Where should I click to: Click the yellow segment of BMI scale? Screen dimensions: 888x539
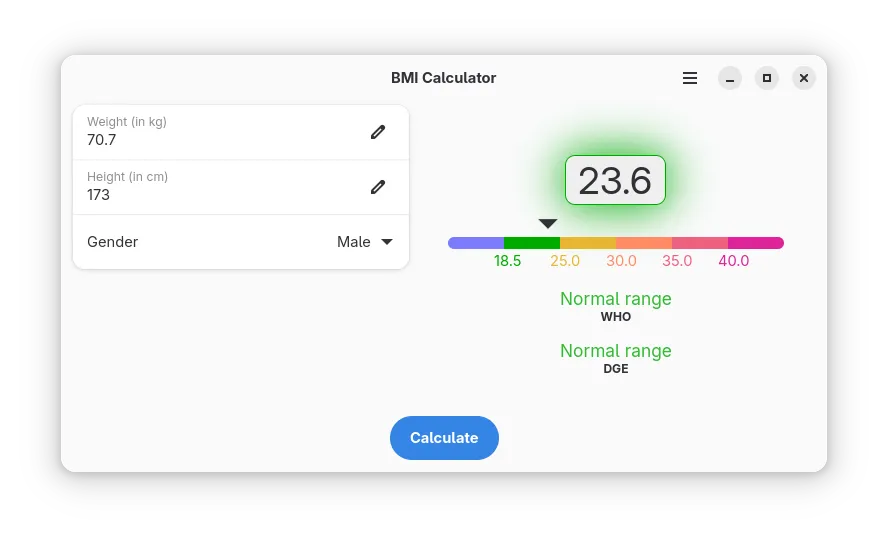click(x=588, y=243)
